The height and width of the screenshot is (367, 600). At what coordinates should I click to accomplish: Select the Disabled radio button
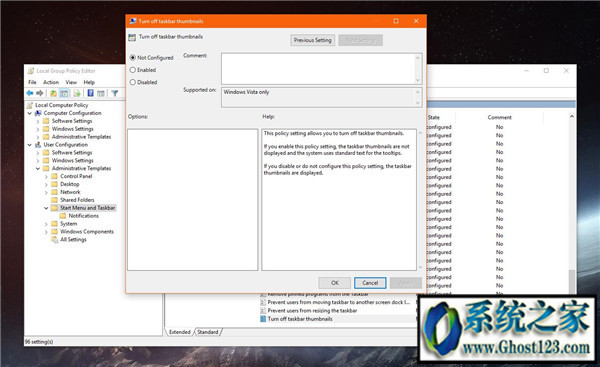tap(133, 82)
